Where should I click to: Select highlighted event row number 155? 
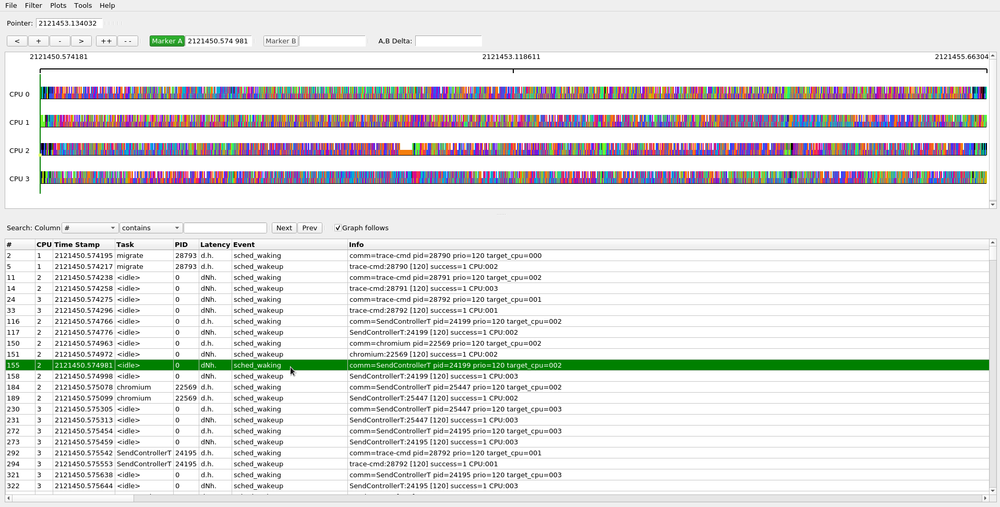pos(497,365)
